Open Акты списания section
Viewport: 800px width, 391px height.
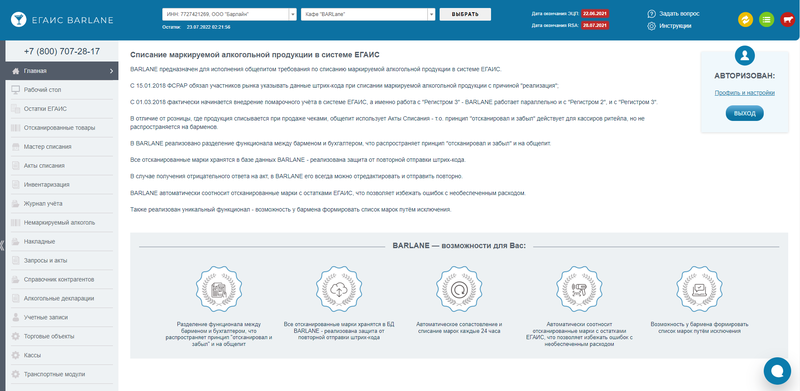coord(62,166)
